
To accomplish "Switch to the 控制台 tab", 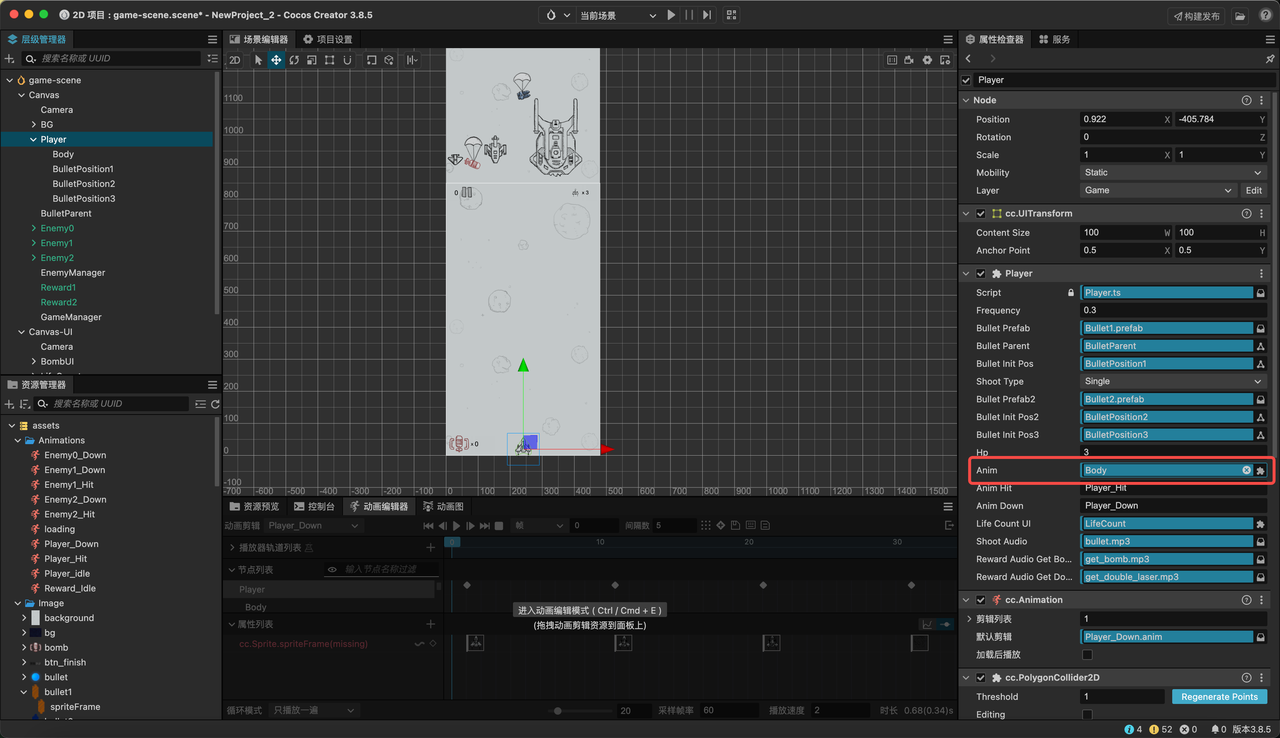I will point(313,506).
